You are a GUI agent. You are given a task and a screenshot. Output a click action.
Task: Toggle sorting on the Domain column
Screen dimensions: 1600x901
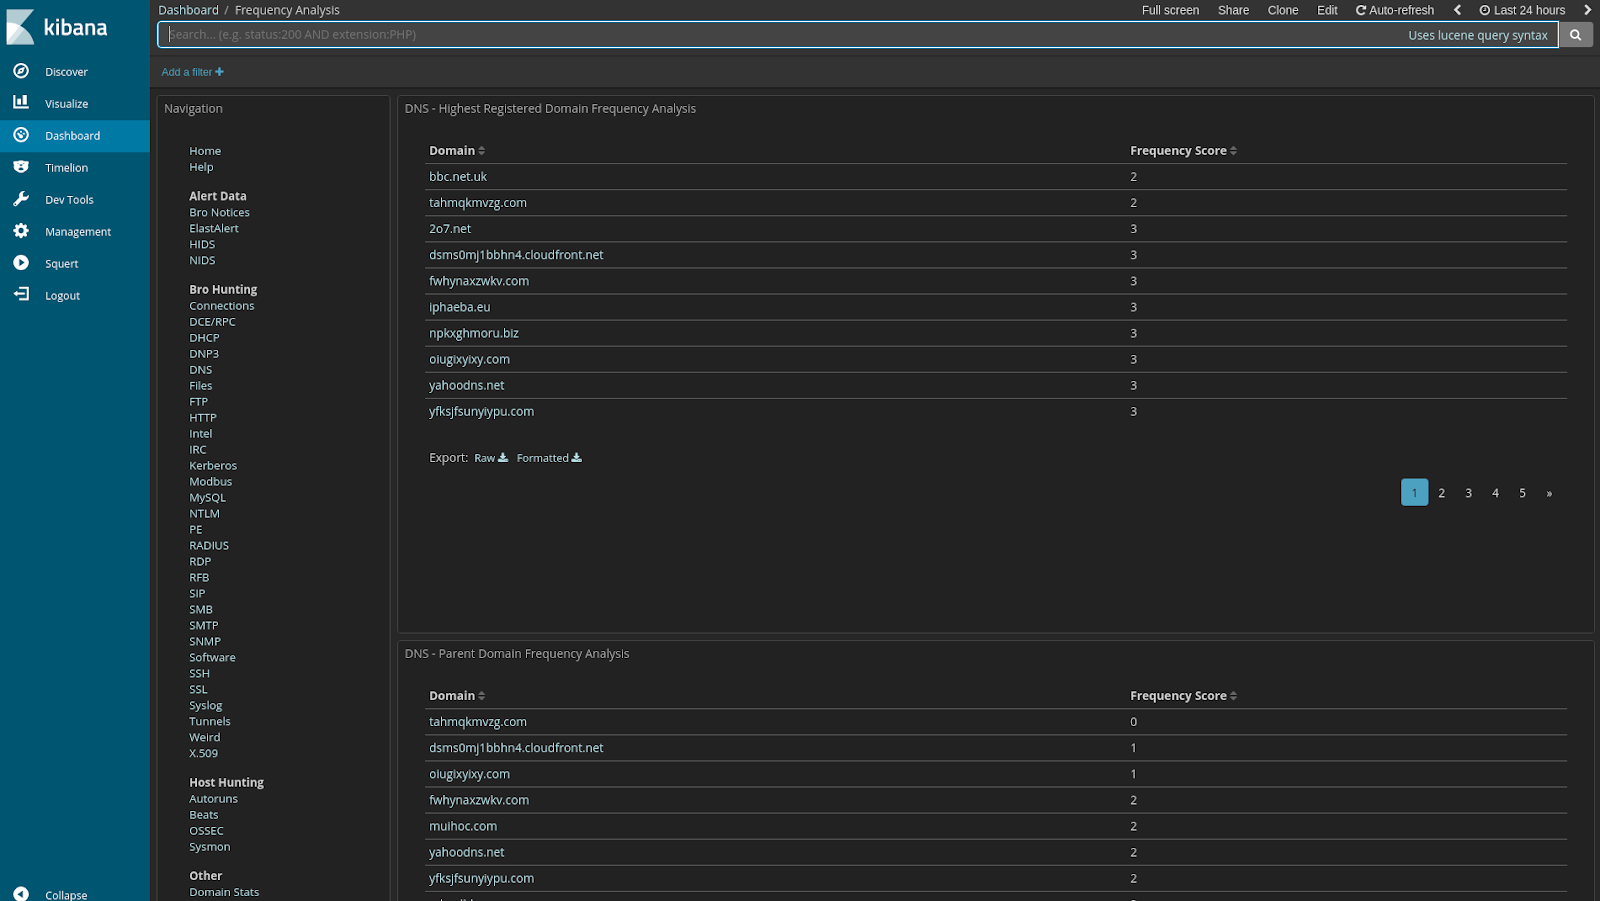pos(457,150)
